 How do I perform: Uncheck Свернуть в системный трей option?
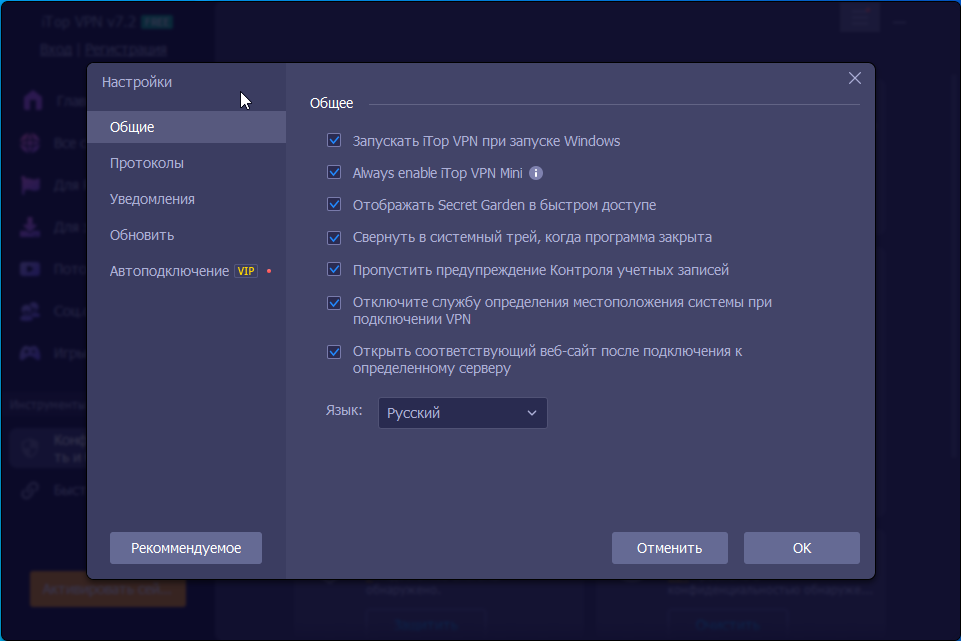335,238
